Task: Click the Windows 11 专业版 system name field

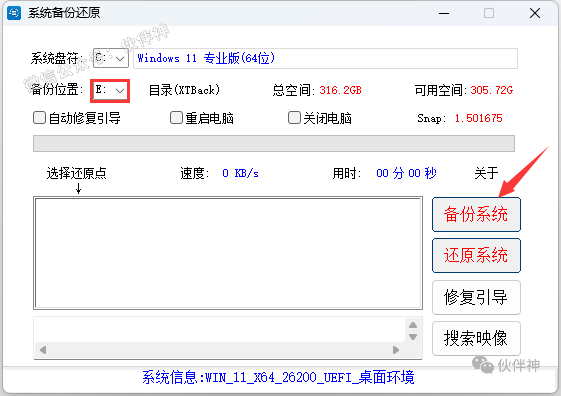Action: point(325,58)
